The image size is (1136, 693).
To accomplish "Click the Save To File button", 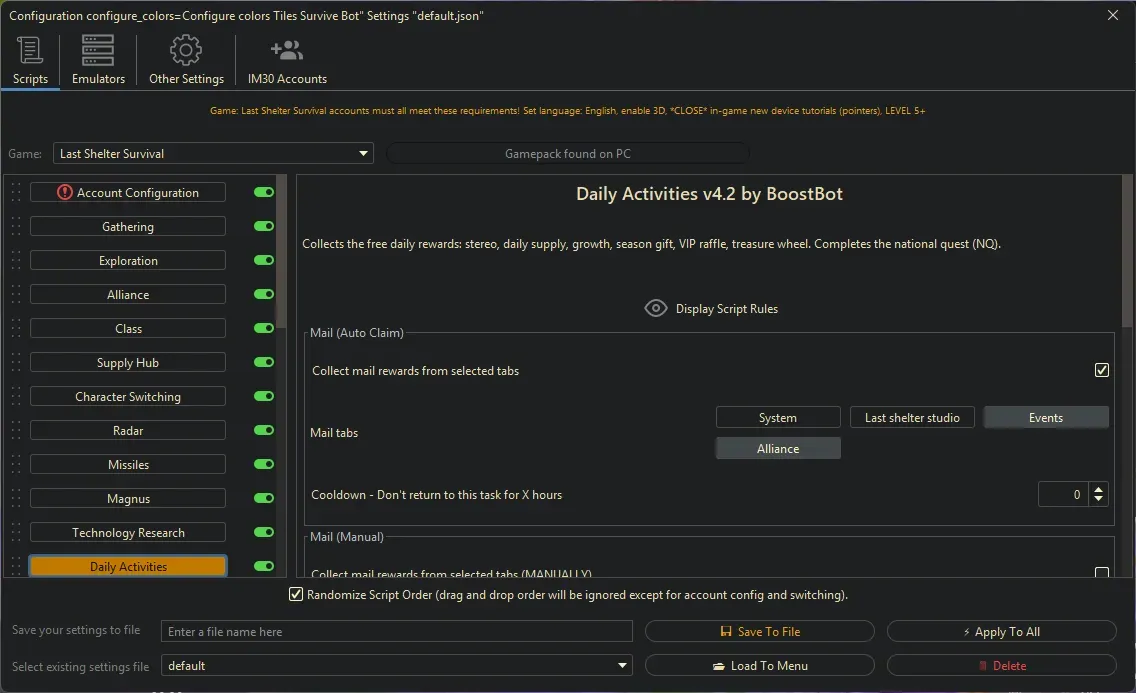I will click(759, 631).
